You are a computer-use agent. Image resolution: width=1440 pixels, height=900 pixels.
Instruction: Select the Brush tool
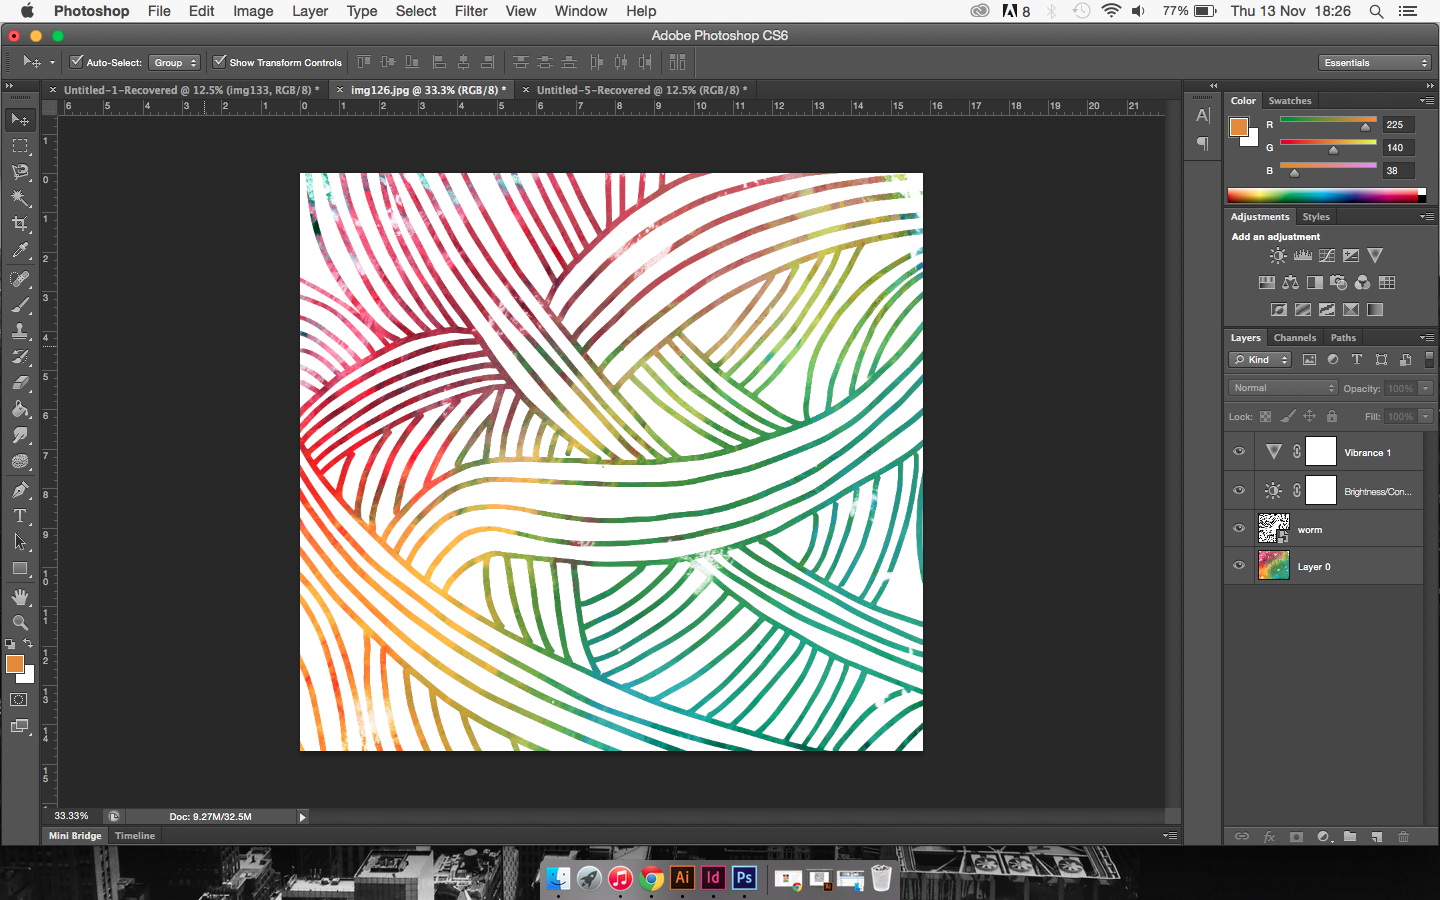(20, 305)
